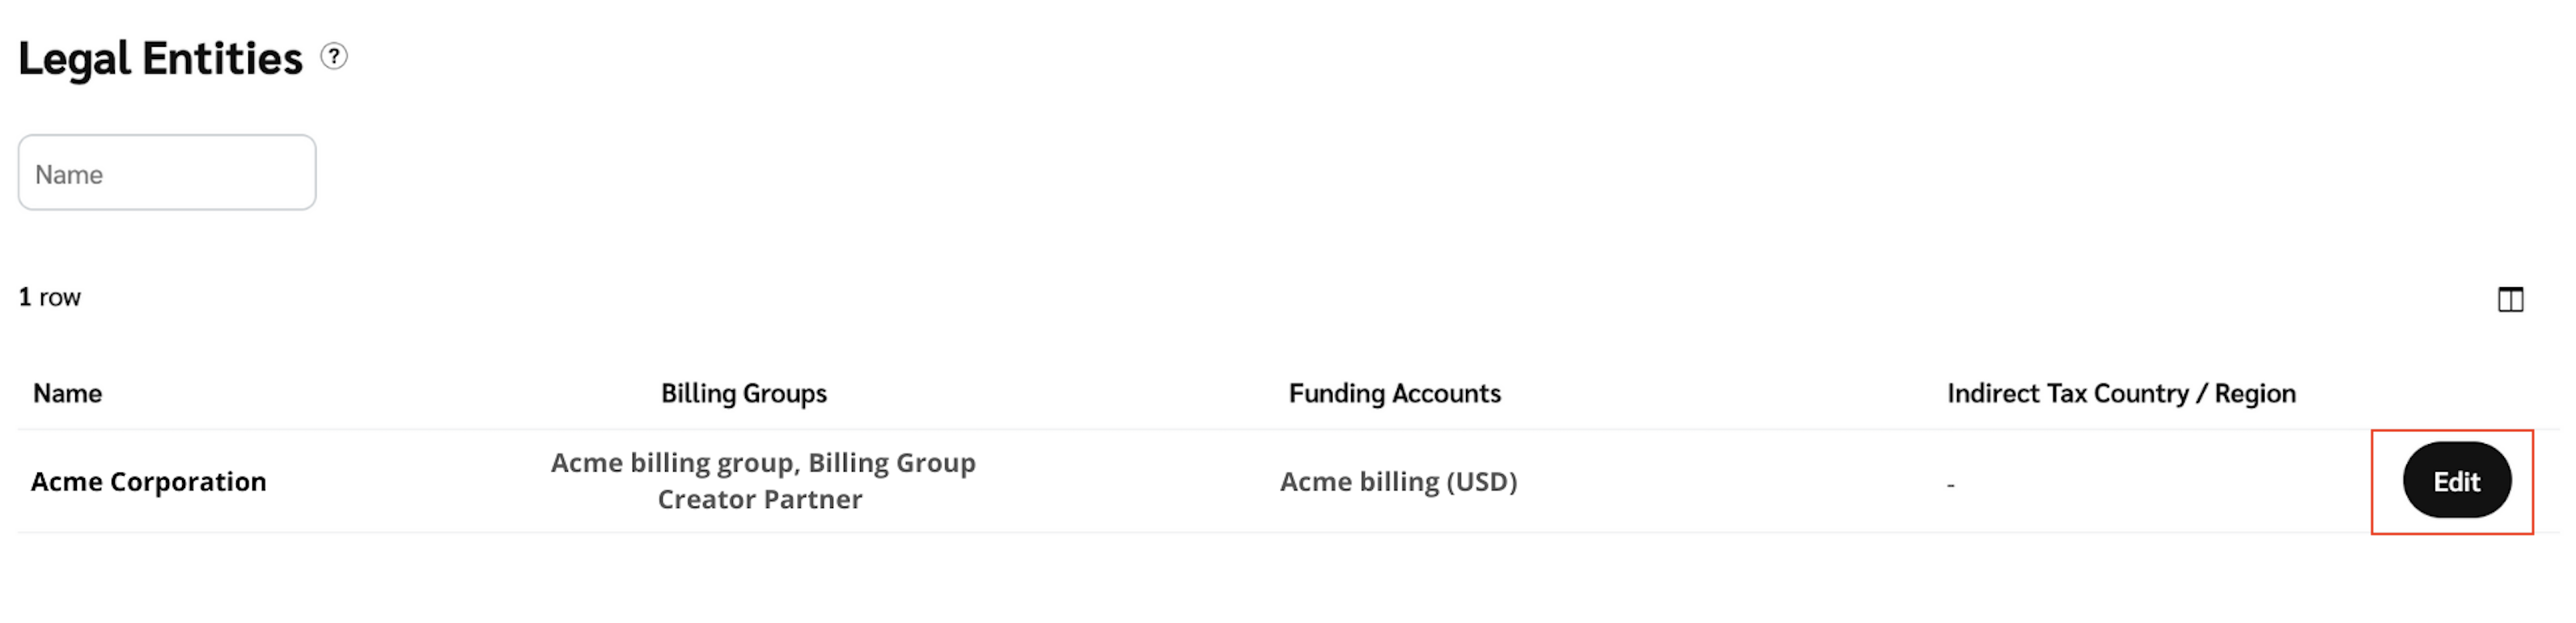This screenshot has height=623, width=2576.
Task: Click 'Billing Group' ending the cell's first line
Action: (891, 463)
